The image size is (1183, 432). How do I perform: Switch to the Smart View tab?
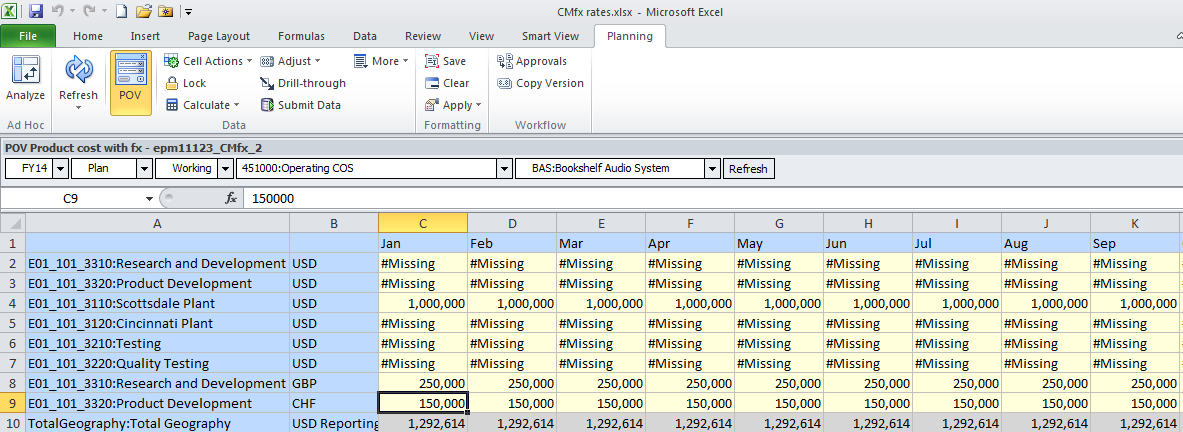550,36
